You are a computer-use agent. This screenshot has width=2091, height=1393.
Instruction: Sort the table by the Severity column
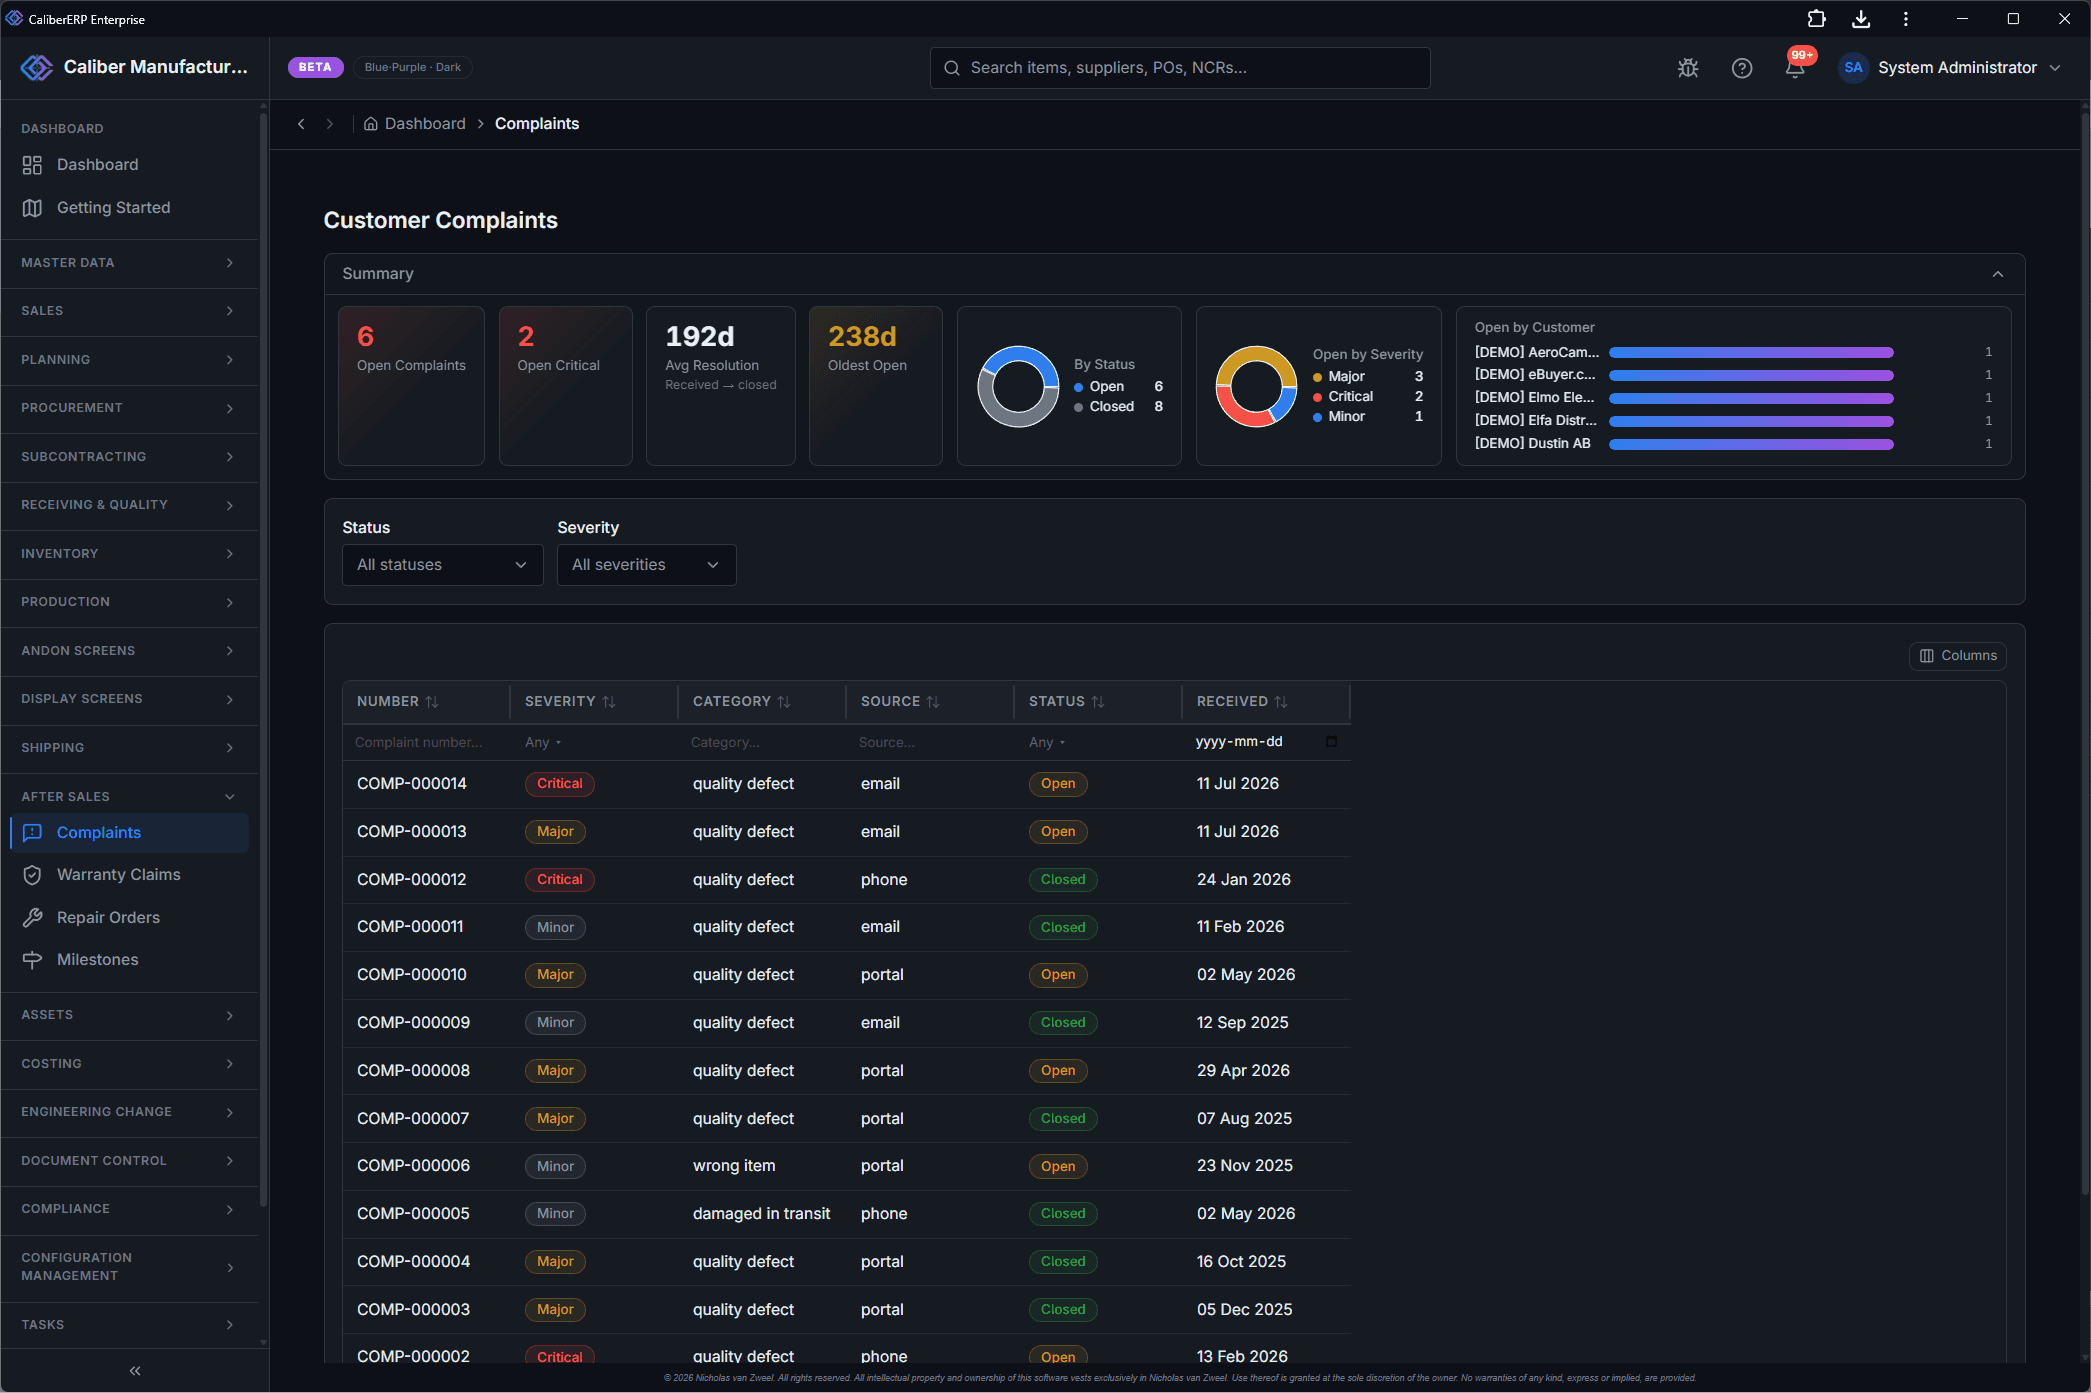[x=570, y=702]
